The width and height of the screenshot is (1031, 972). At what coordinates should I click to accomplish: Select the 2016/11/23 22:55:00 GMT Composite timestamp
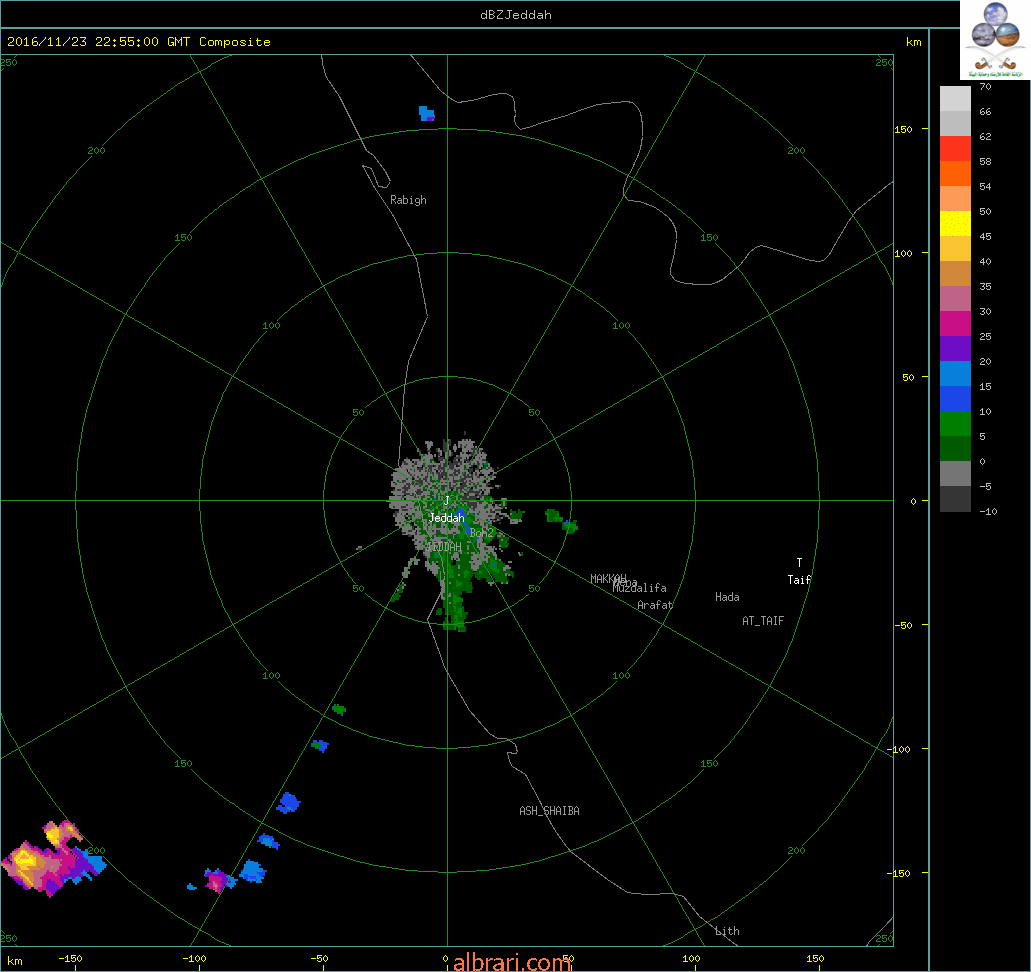pos(139,41)
